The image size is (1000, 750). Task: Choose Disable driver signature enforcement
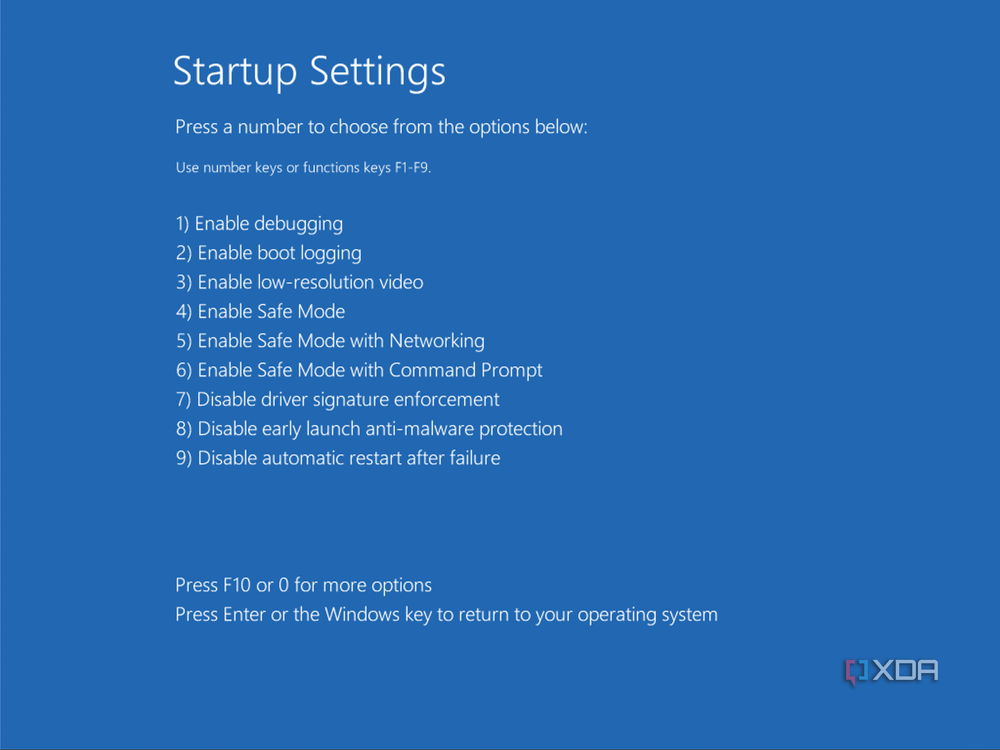[x=337, y=399]
